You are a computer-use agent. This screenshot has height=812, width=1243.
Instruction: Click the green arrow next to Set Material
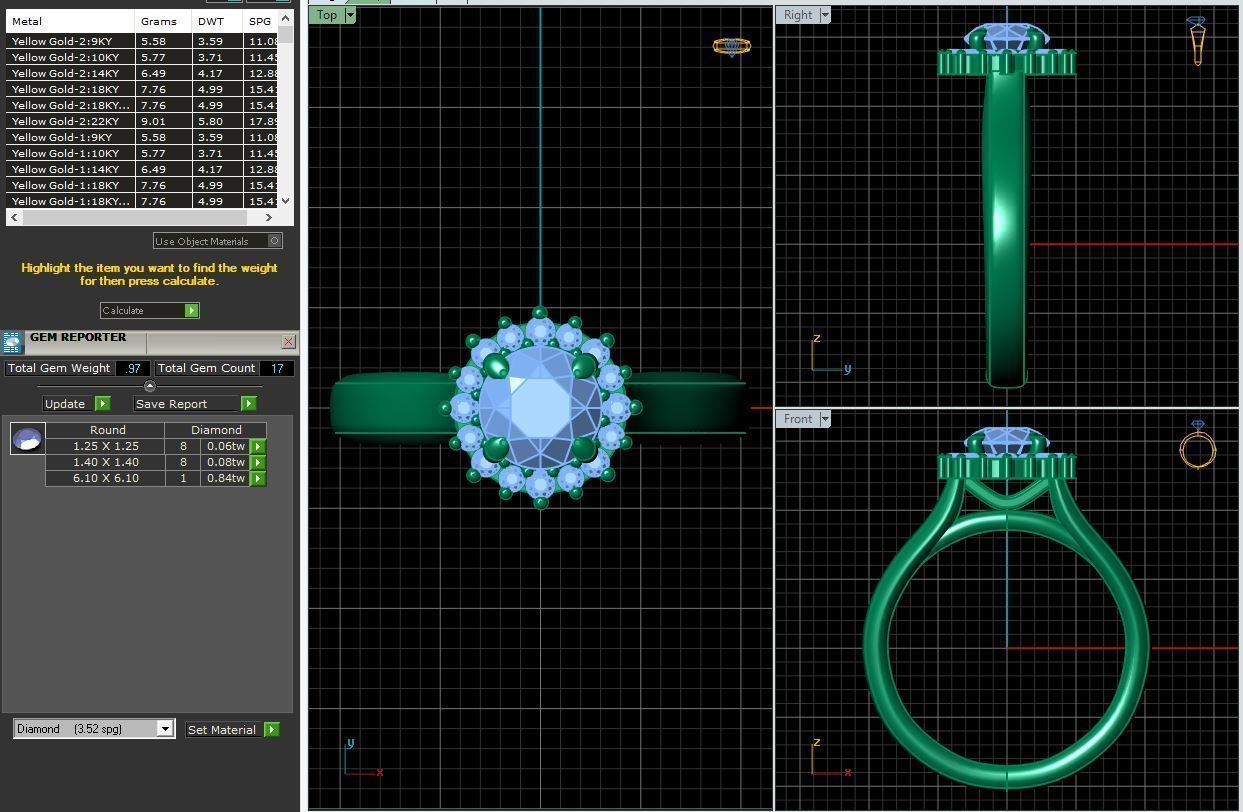(x=271, y=730)
